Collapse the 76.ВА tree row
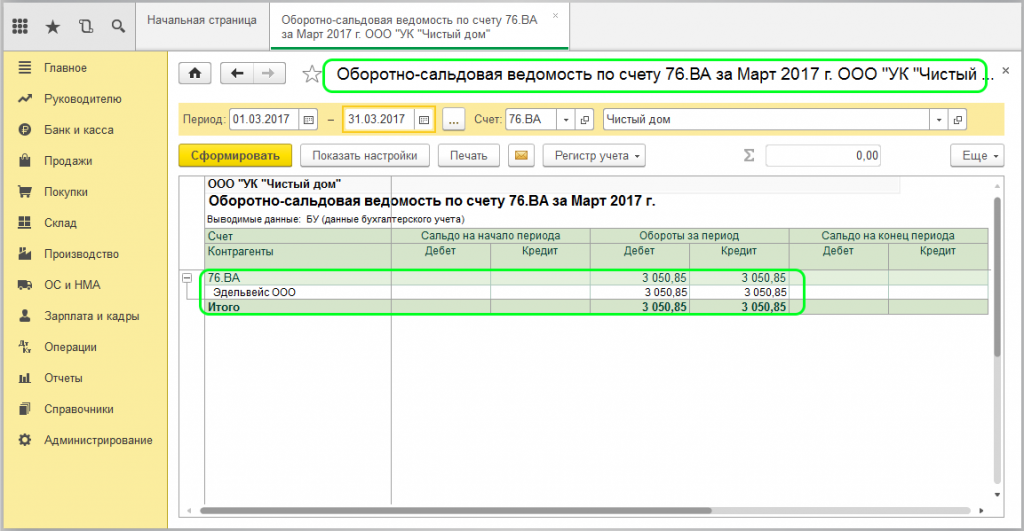Viewport: 1024px width, 531px height. [x=187, y=277]
